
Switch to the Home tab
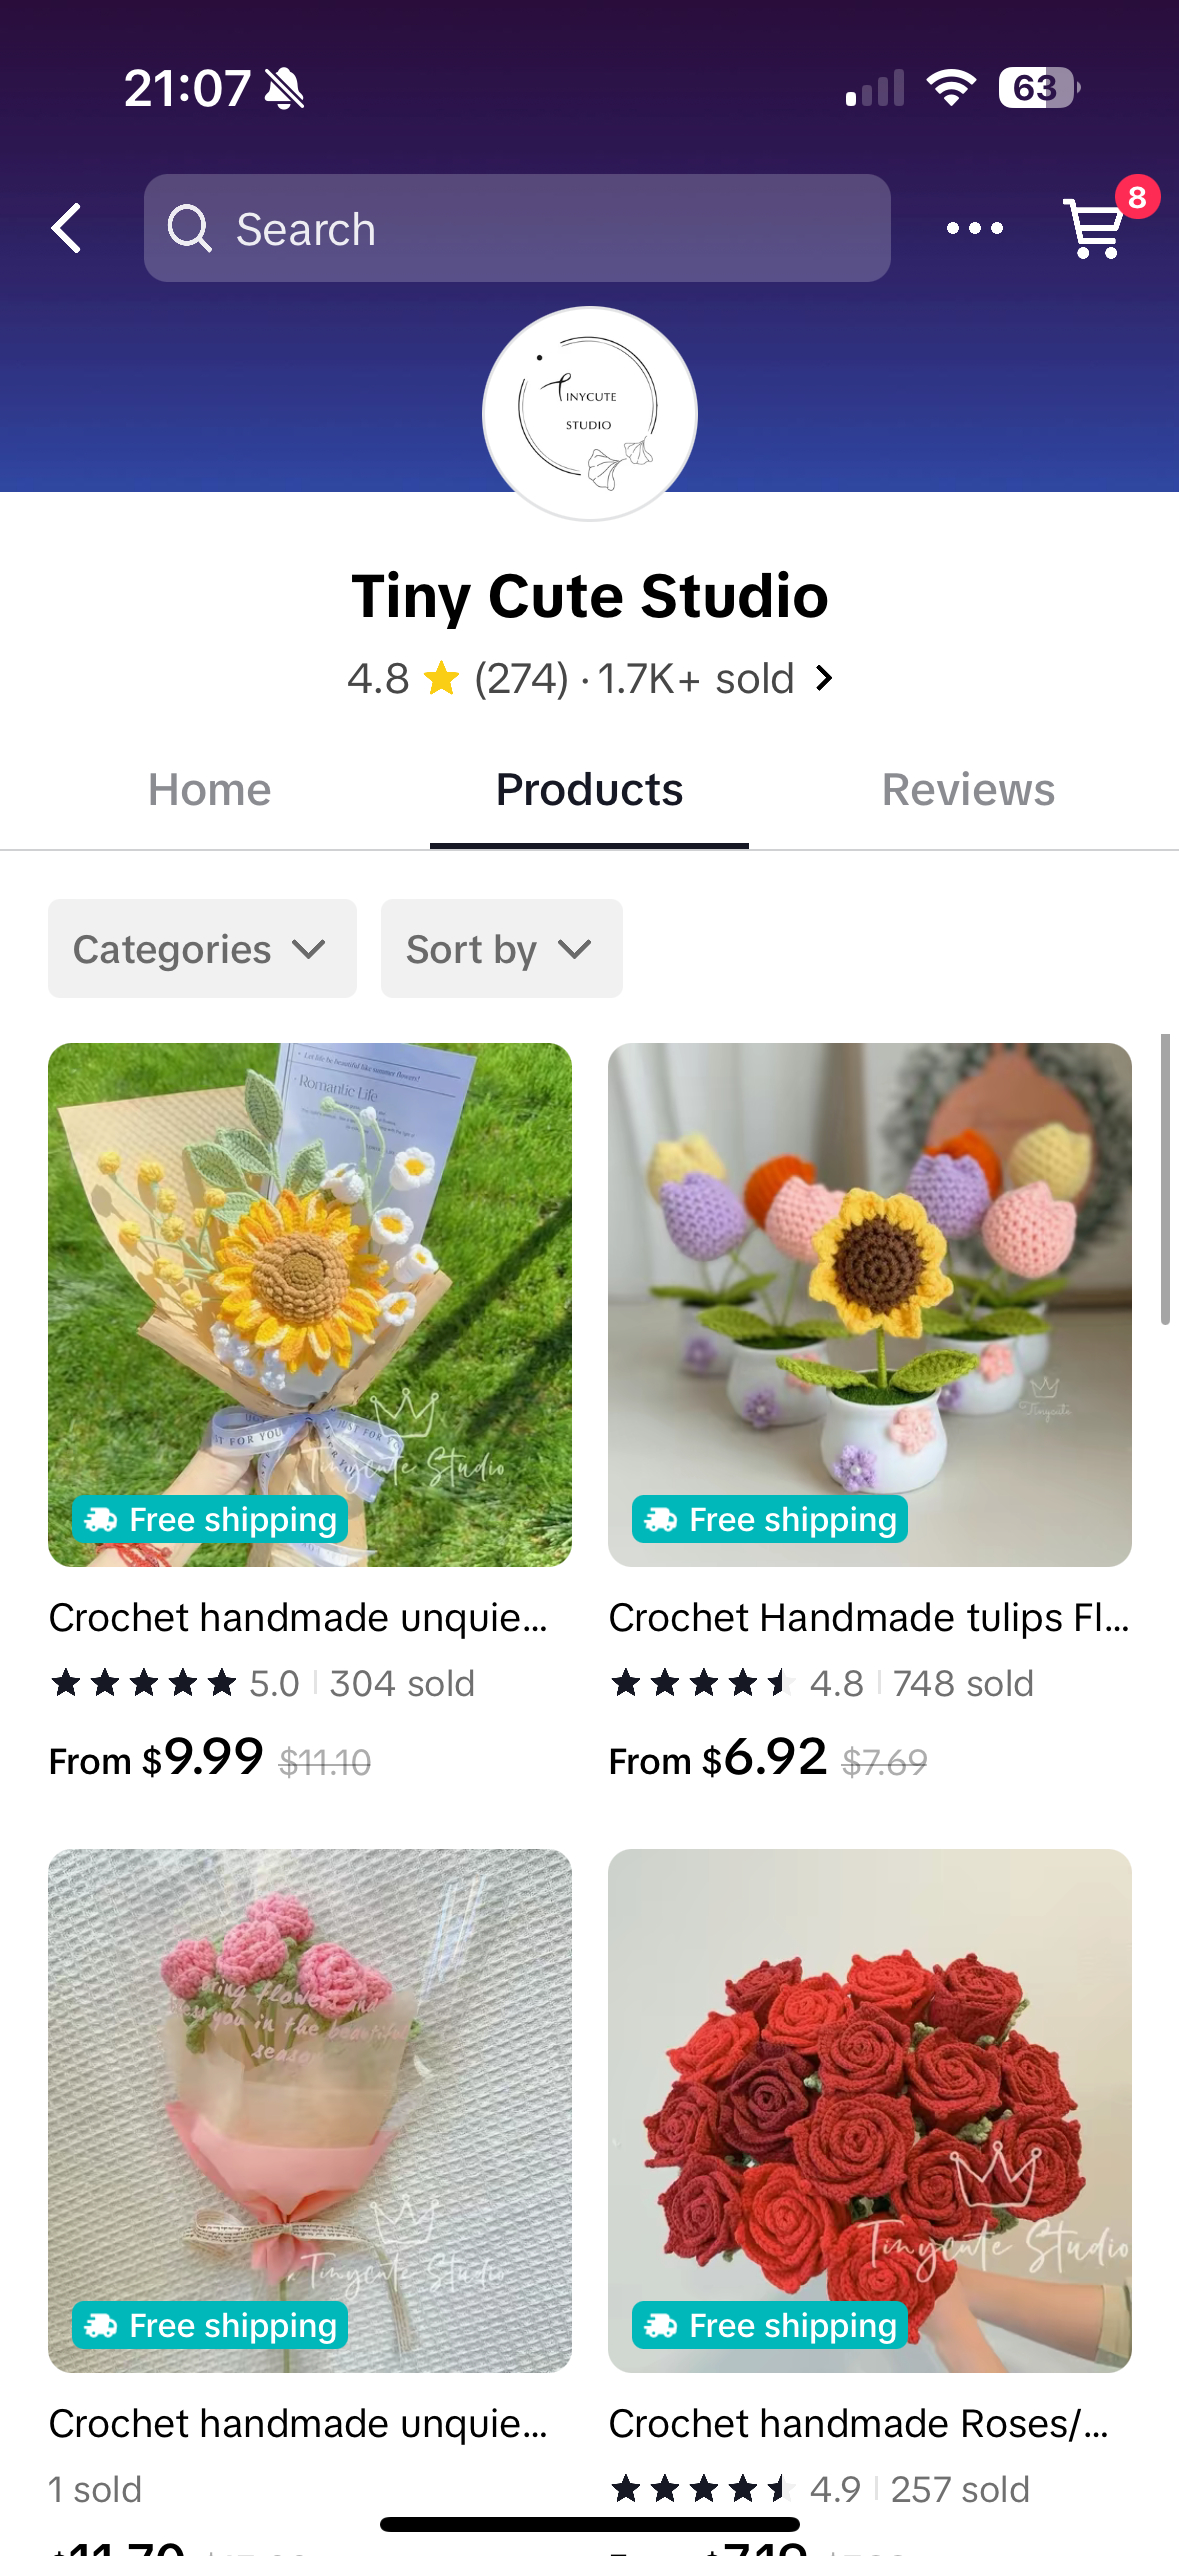(210, 790)
